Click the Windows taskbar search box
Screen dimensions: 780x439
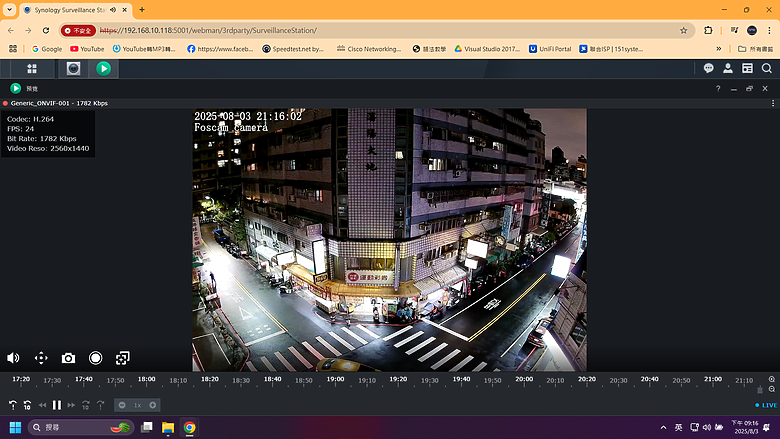pos(81,427)
